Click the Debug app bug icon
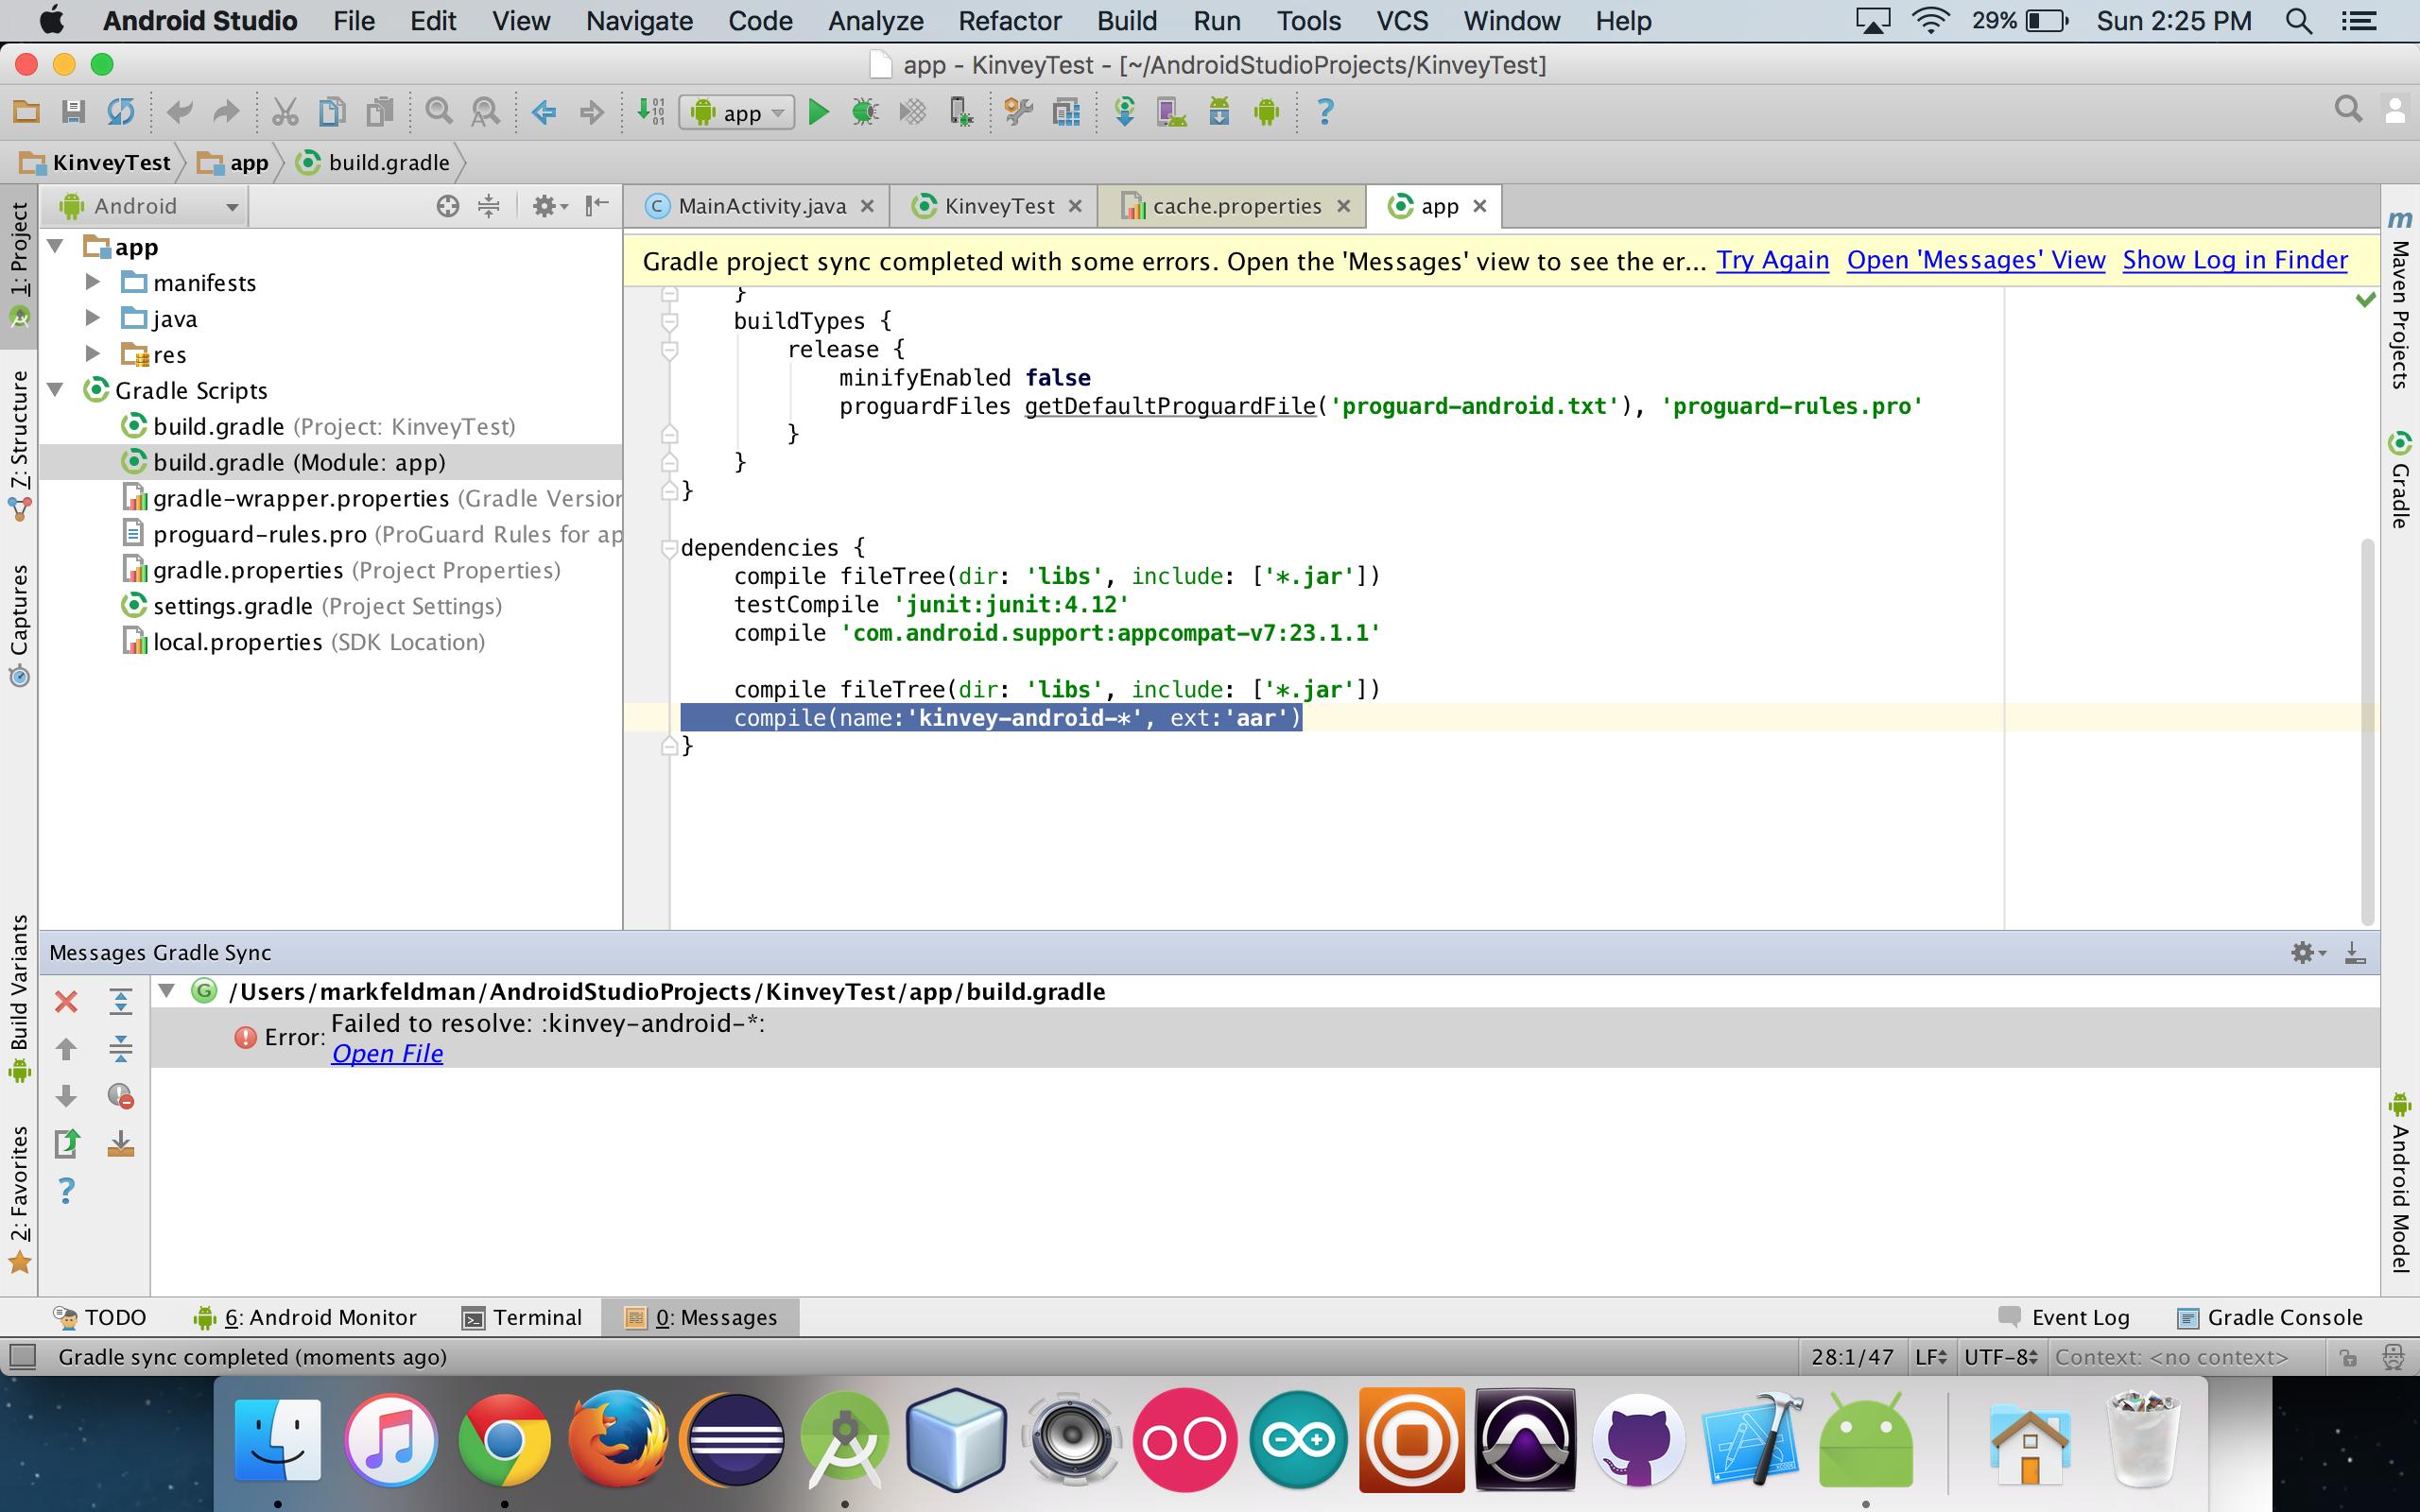Image resolution: width=2420 pixels, height=1512 pixels. coord(865,112)
